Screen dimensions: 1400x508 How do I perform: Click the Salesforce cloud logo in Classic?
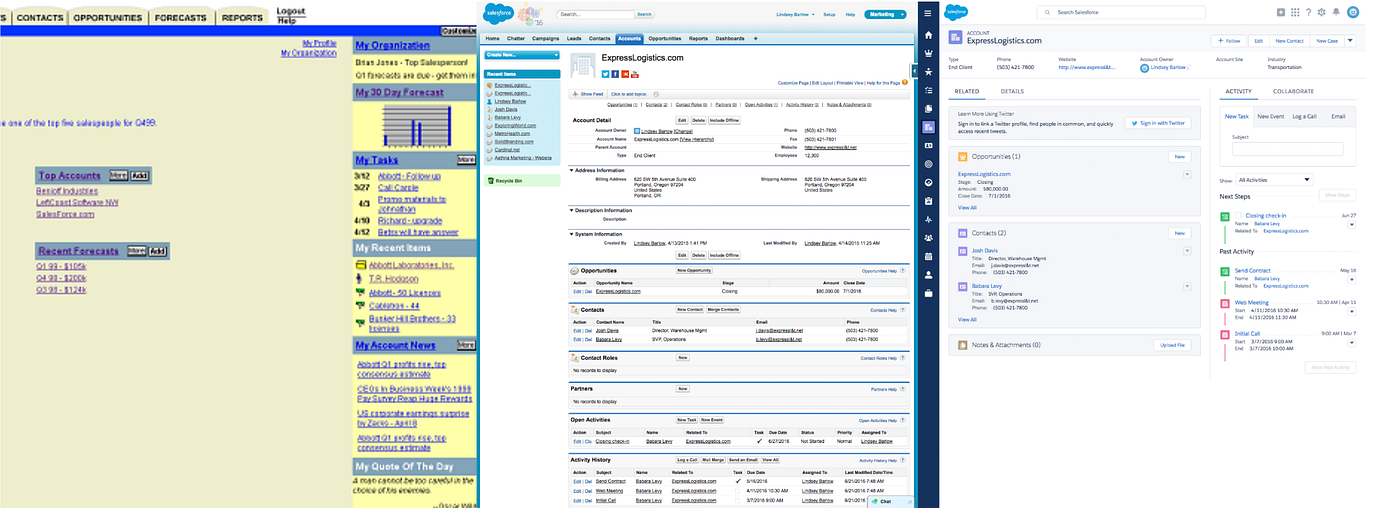coord(498,13)
